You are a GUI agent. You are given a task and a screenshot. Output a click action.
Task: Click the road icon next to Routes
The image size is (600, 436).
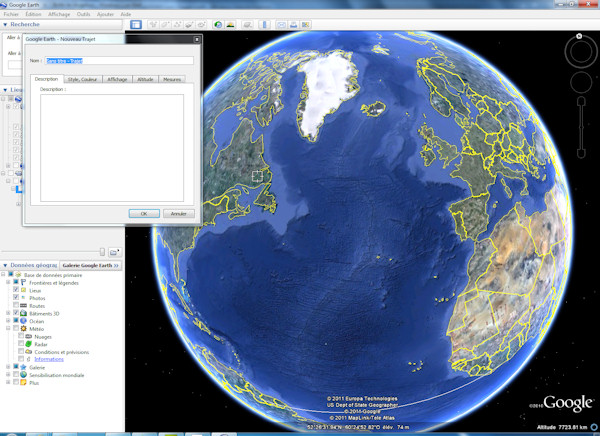[23, 305]
